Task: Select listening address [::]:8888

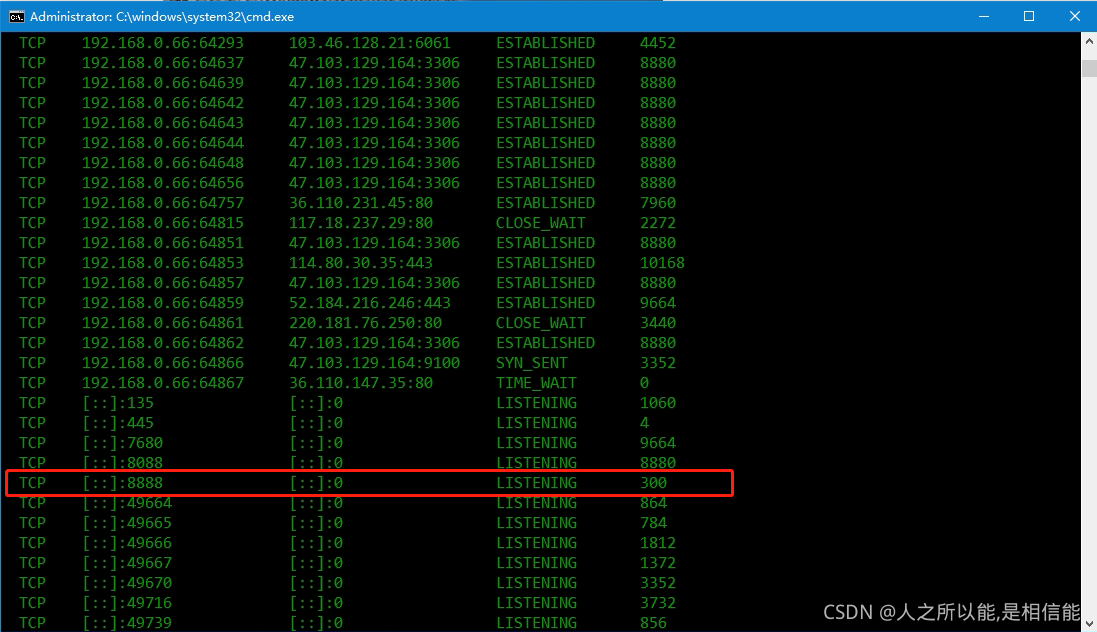Action: [122, 483]
